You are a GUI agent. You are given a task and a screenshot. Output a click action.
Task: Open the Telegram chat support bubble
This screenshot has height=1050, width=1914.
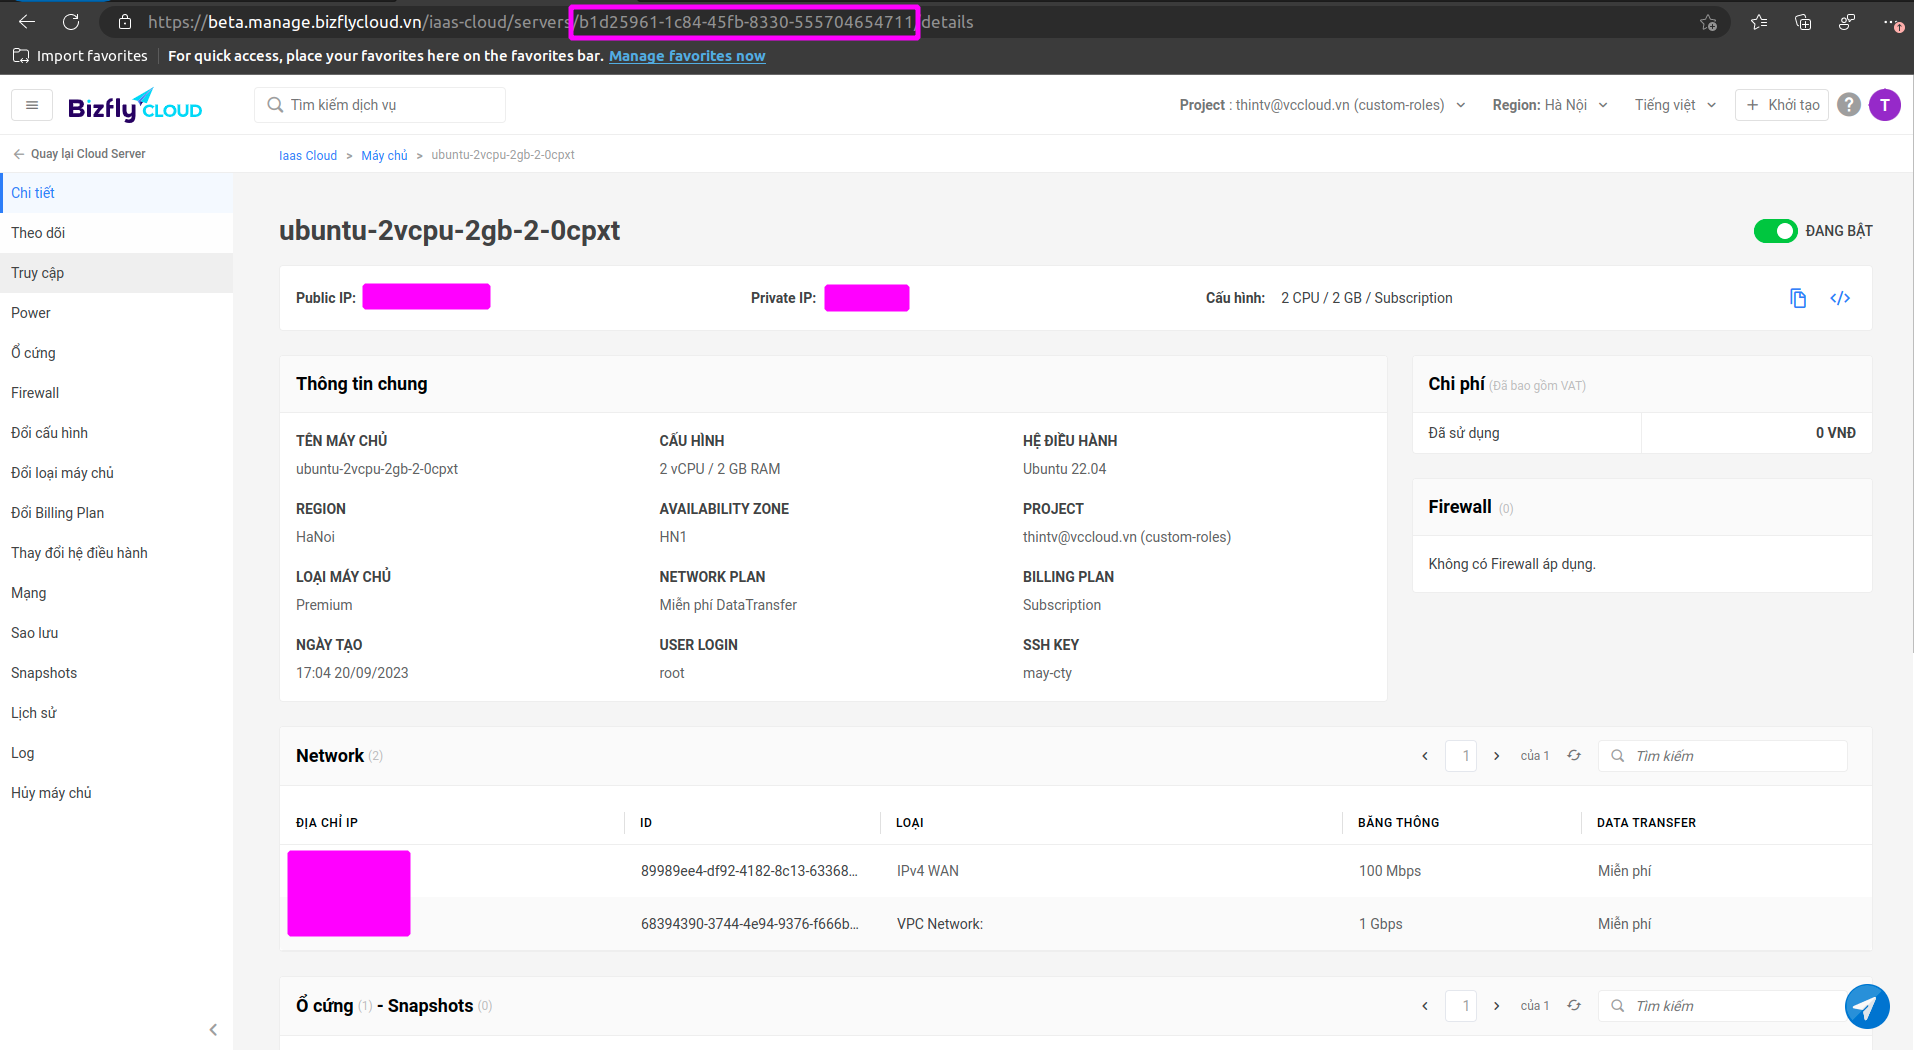(x=1866, y=1006)
